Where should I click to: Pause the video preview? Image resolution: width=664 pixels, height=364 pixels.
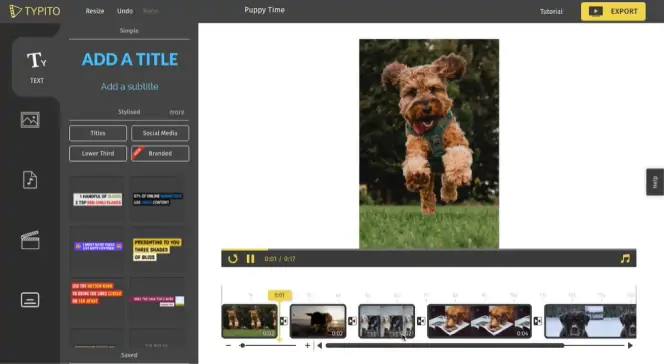[x=250, y=259]
